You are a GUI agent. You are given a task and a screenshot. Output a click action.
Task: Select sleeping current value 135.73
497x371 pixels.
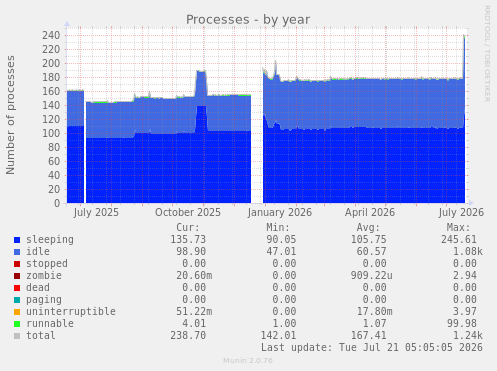[x=188, y=240]
